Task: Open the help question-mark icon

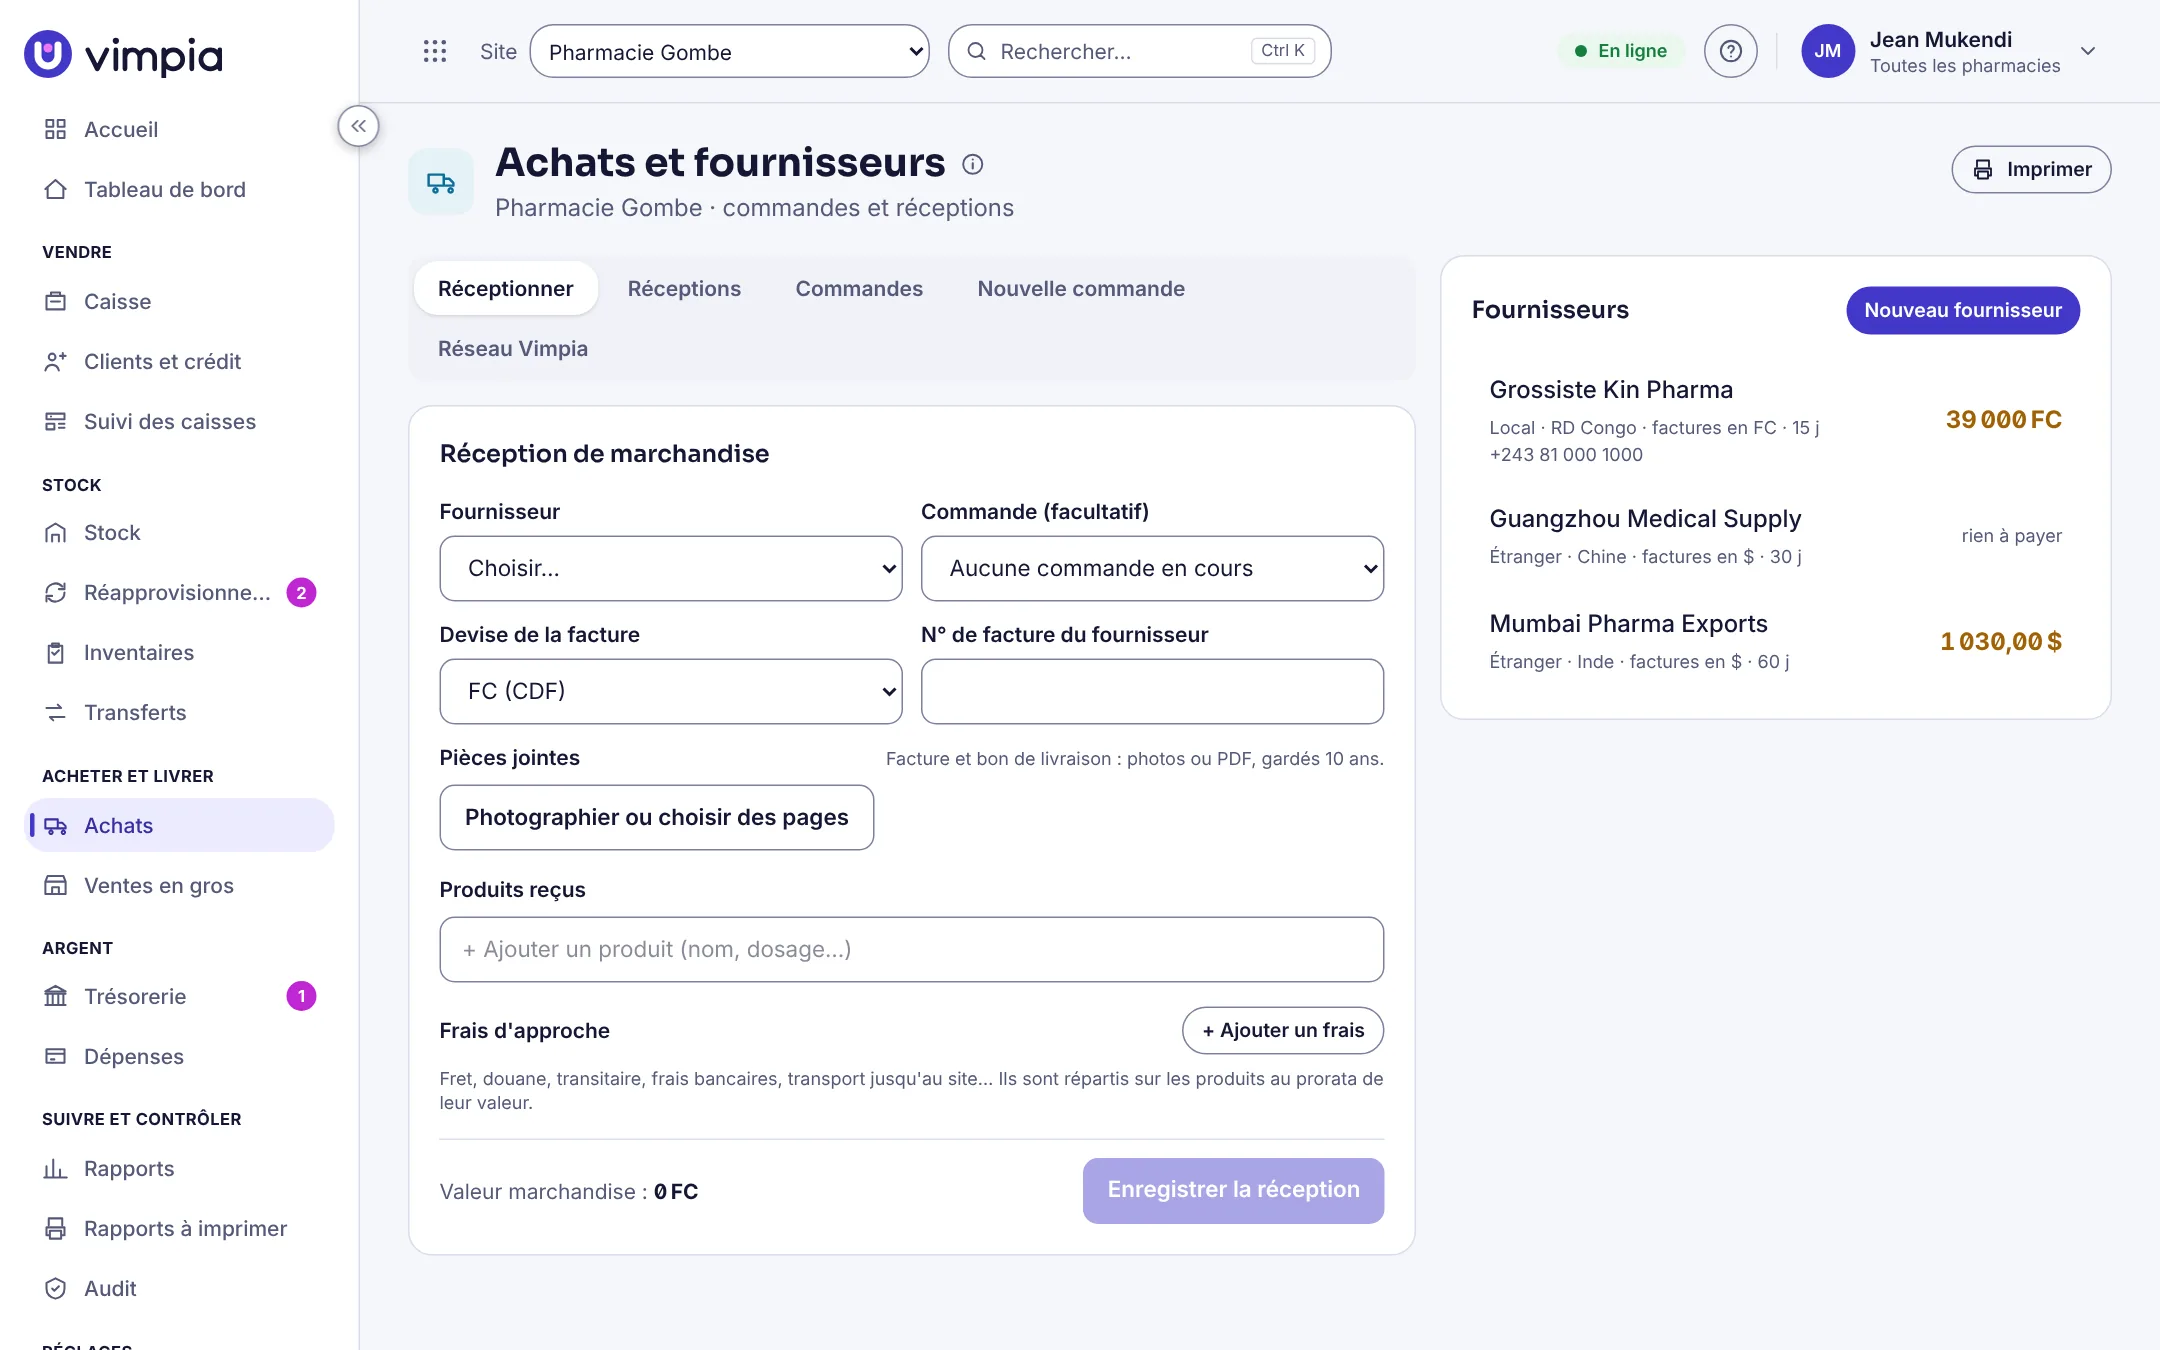Action: click(x=1730, y=51)
